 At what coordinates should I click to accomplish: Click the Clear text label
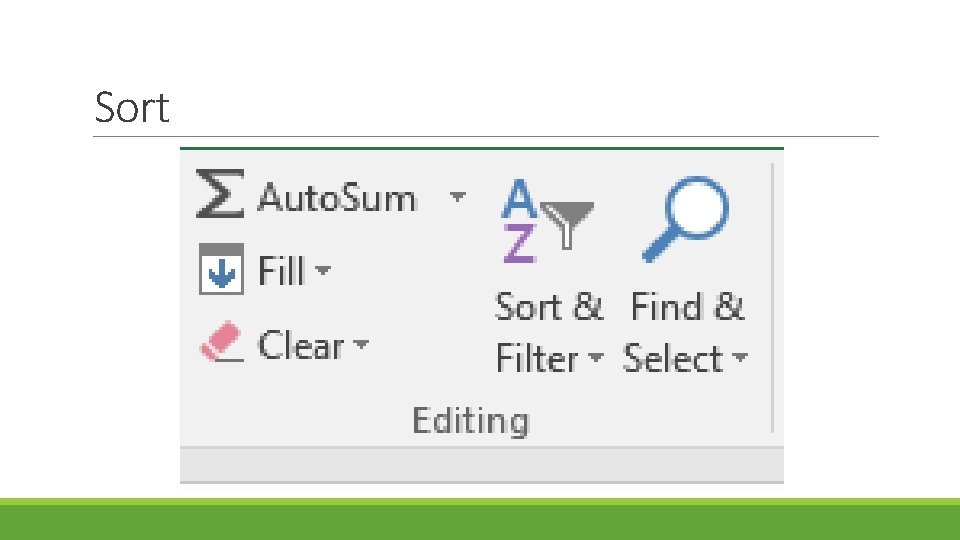[301, 345]
